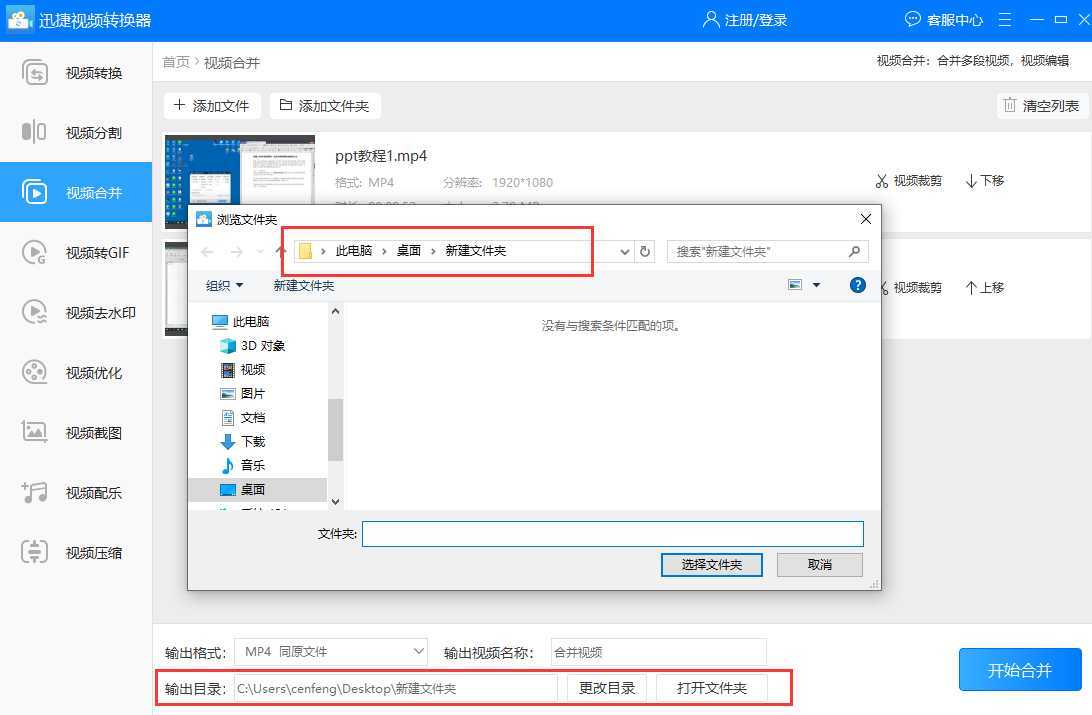The image size is (1092, 715).
Task: Click the refresh icon in address bar
Action: 645,251
